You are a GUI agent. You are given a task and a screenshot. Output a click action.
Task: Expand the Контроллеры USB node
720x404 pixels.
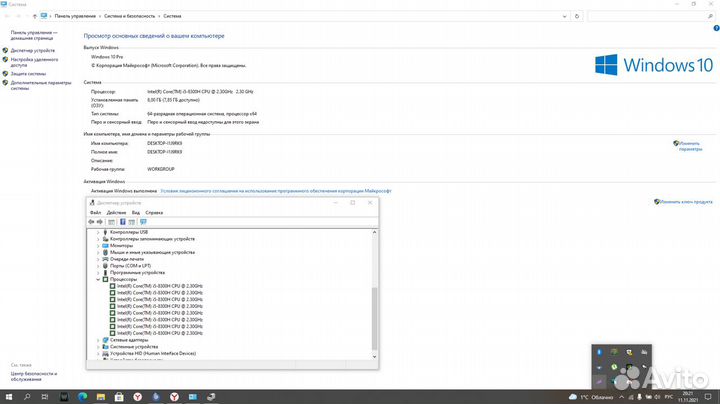point(98,232)
